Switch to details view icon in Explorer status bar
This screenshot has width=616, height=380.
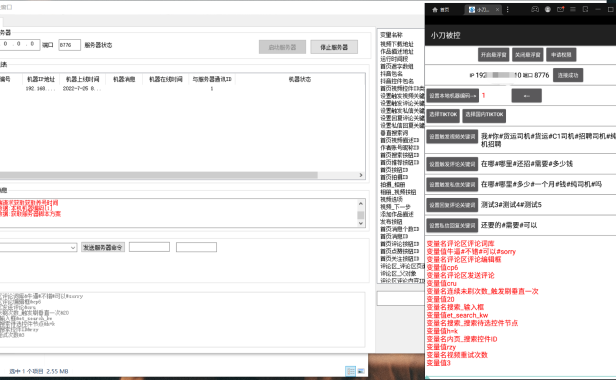tap(350, 371)
